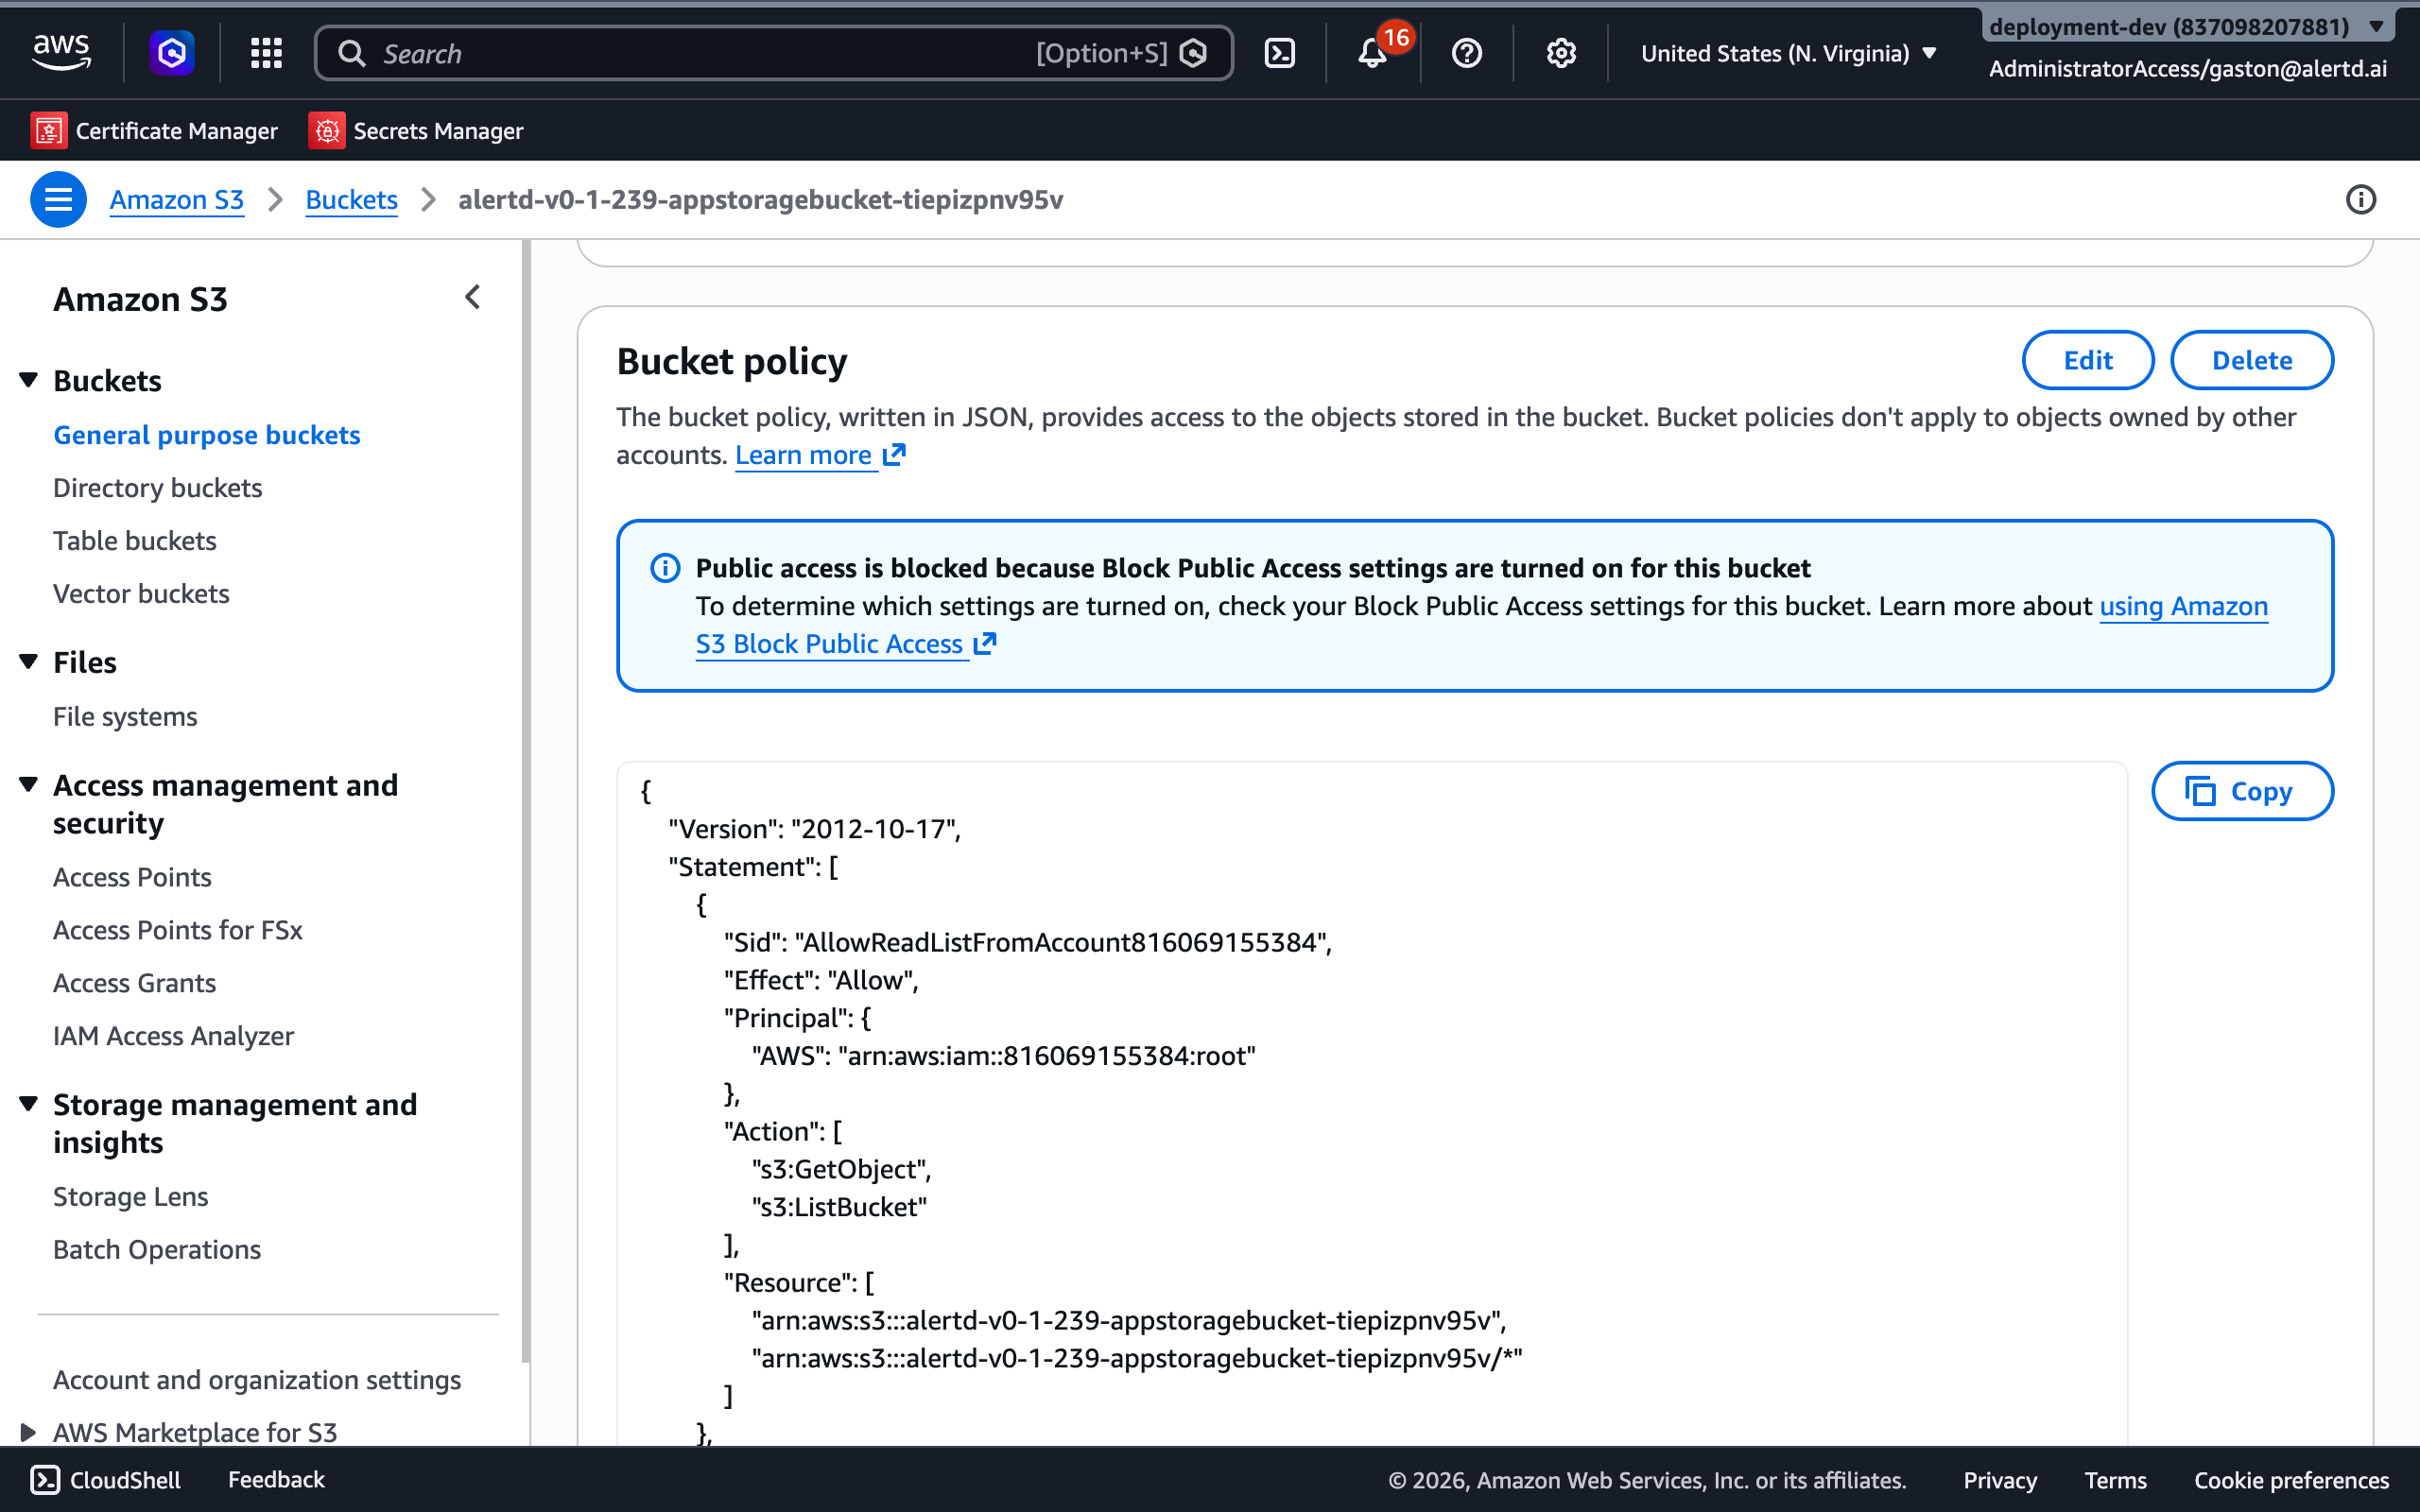Click the Feedback link in footer

[x=276, y=1479]
